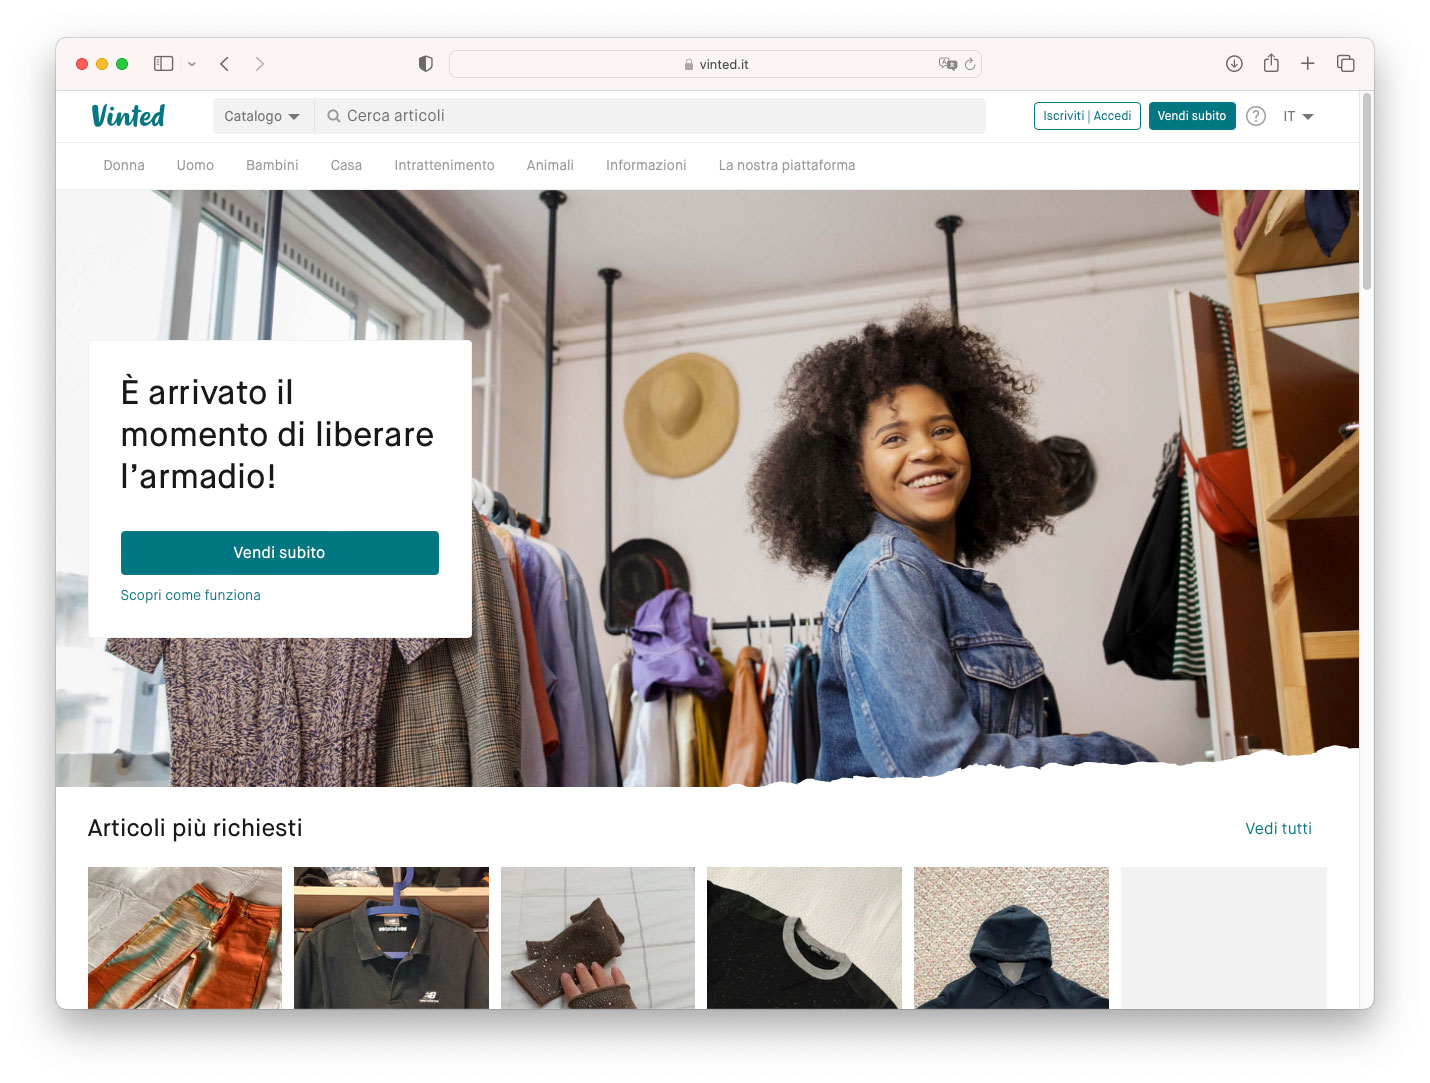
Task: Open the Intrattenimento category
Action: tap(444, 165)
